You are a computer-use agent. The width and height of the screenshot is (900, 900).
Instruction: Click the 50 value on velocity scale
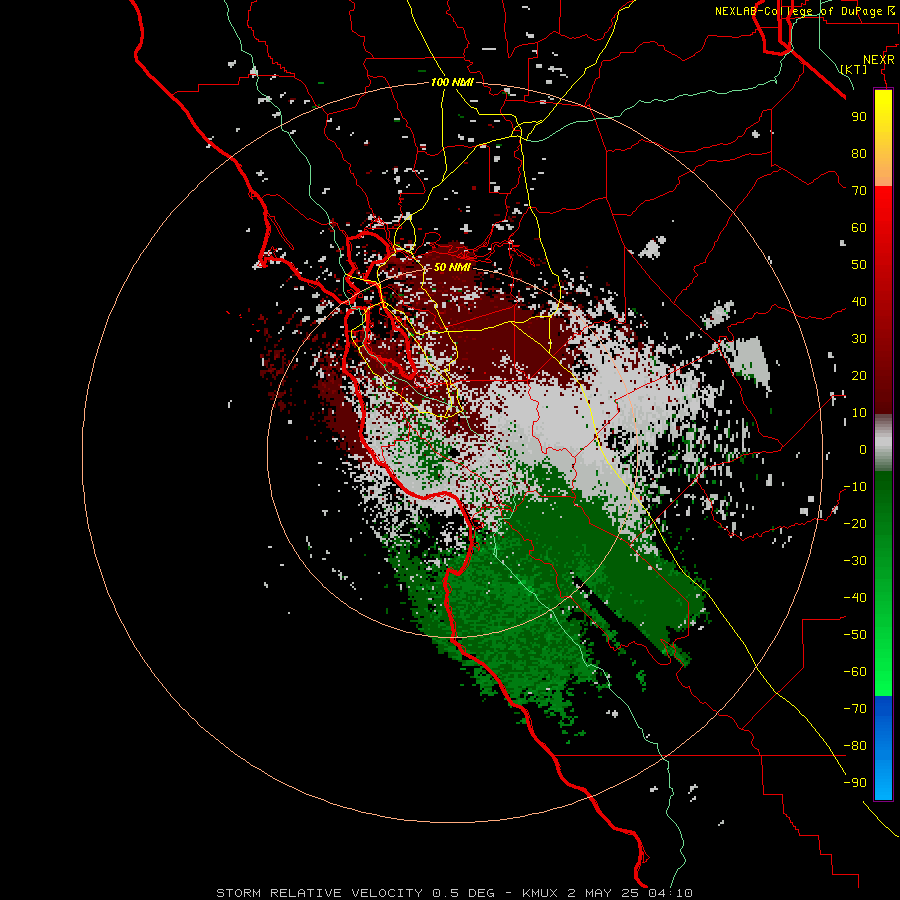(859, 265)
